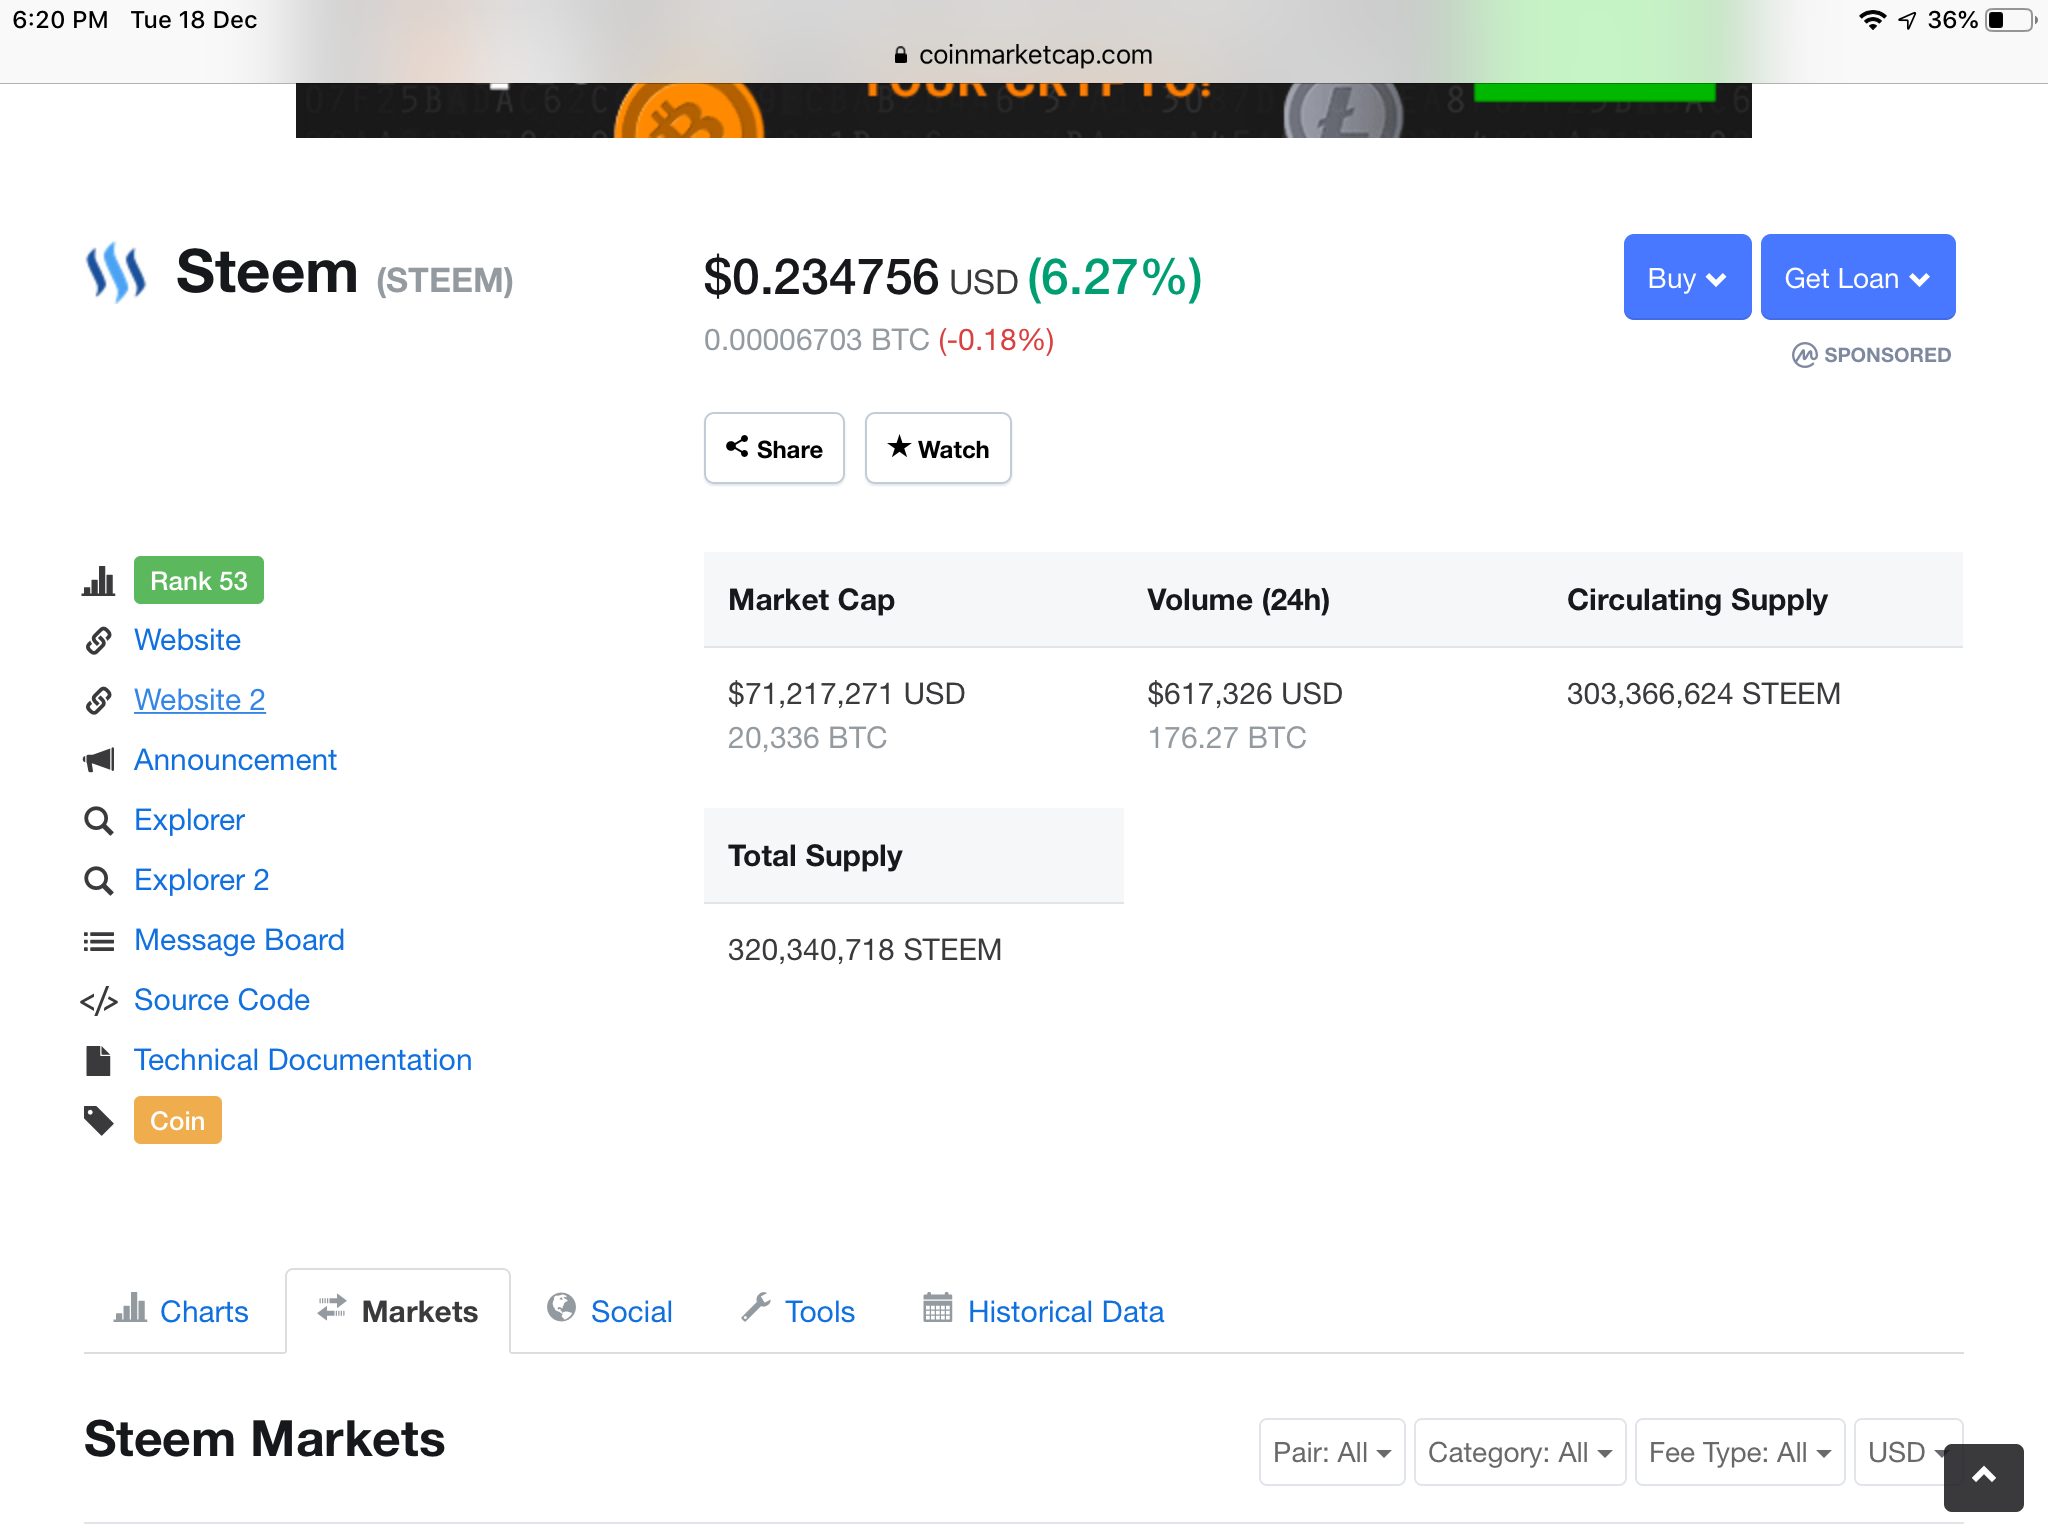Click the bar chart rank icon
This screenshot has height=1536, width=2048.
pos(98,581)
